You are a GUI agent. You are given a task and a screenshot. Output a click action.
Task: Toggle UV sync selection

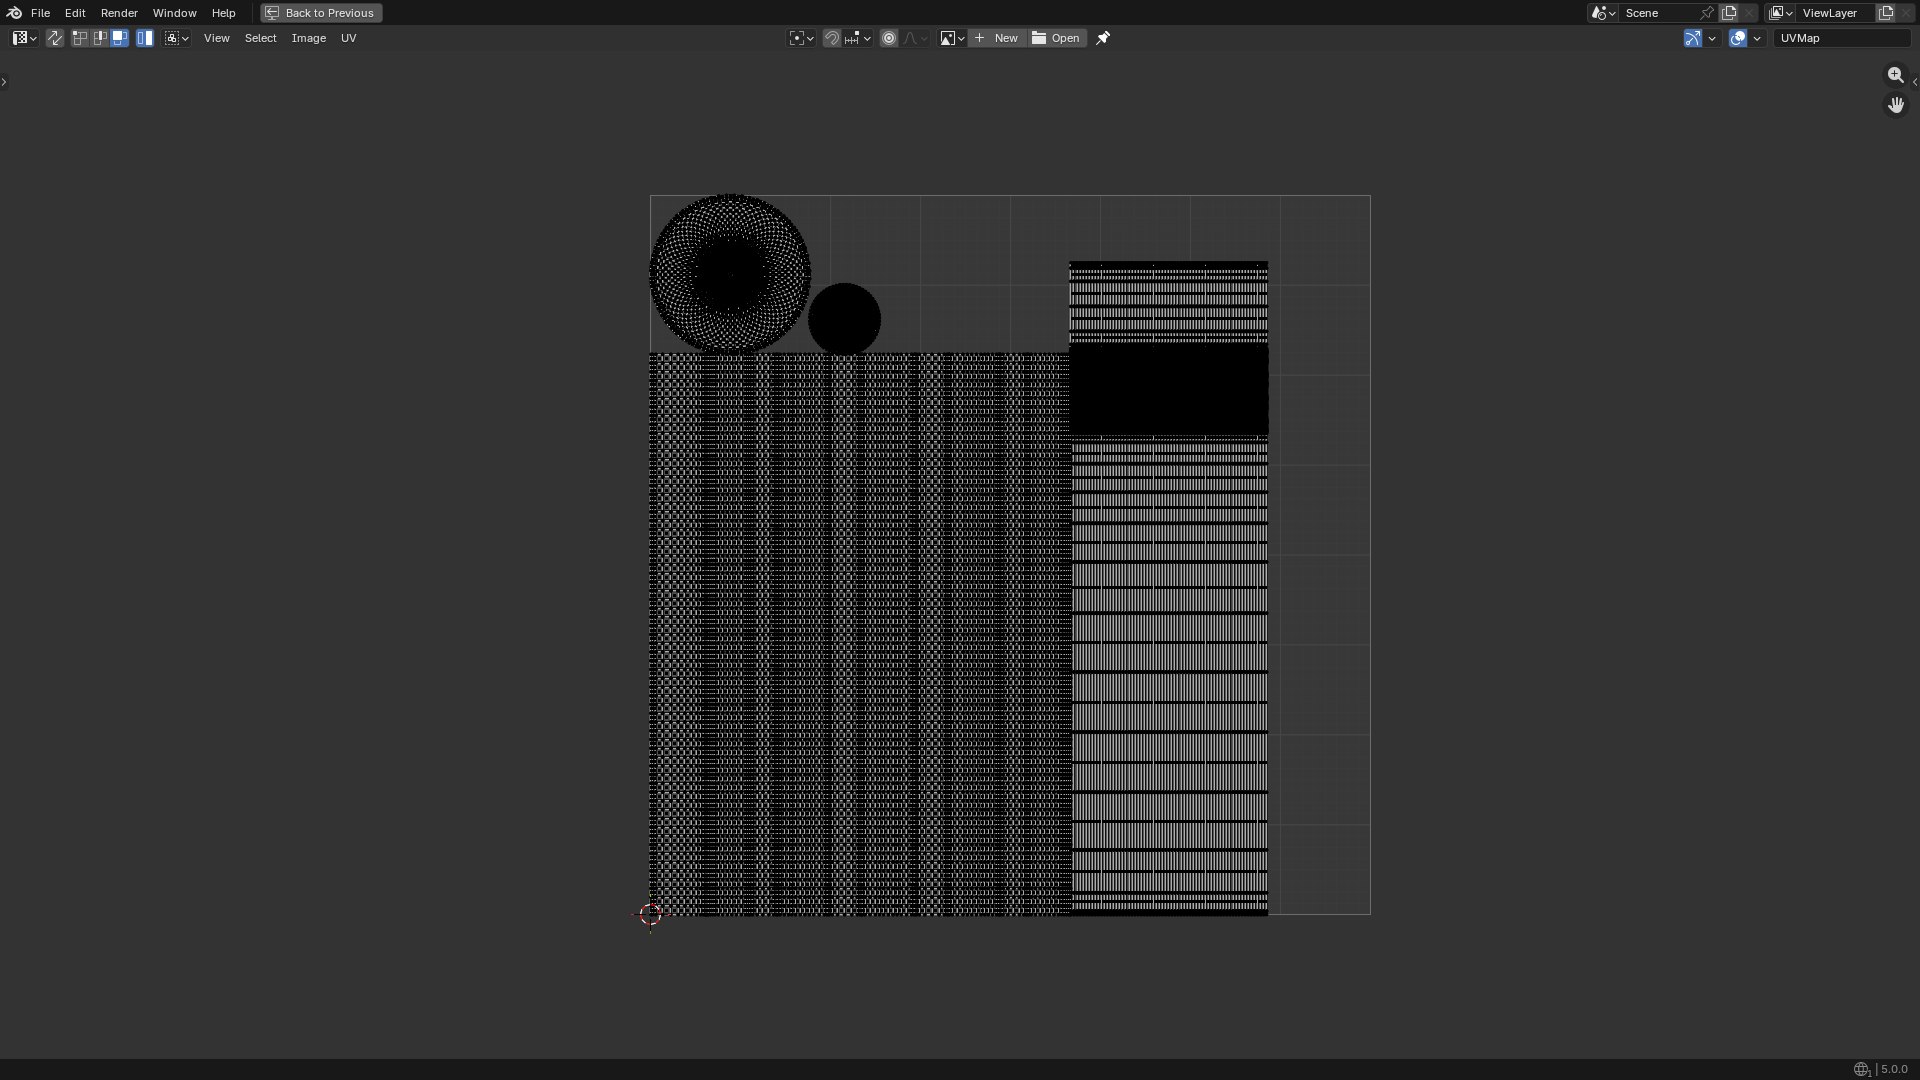[x=55, y=38]
